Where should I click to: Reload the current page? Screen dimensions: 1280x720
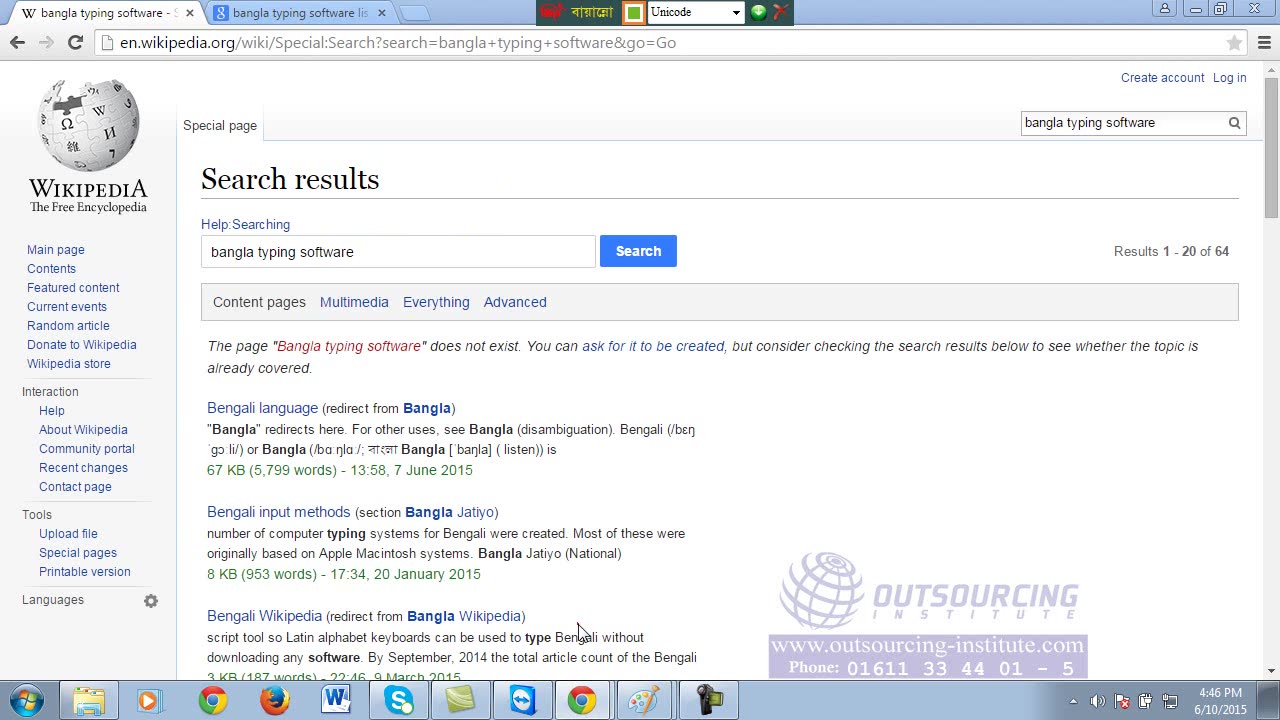[x=75, y=42]
